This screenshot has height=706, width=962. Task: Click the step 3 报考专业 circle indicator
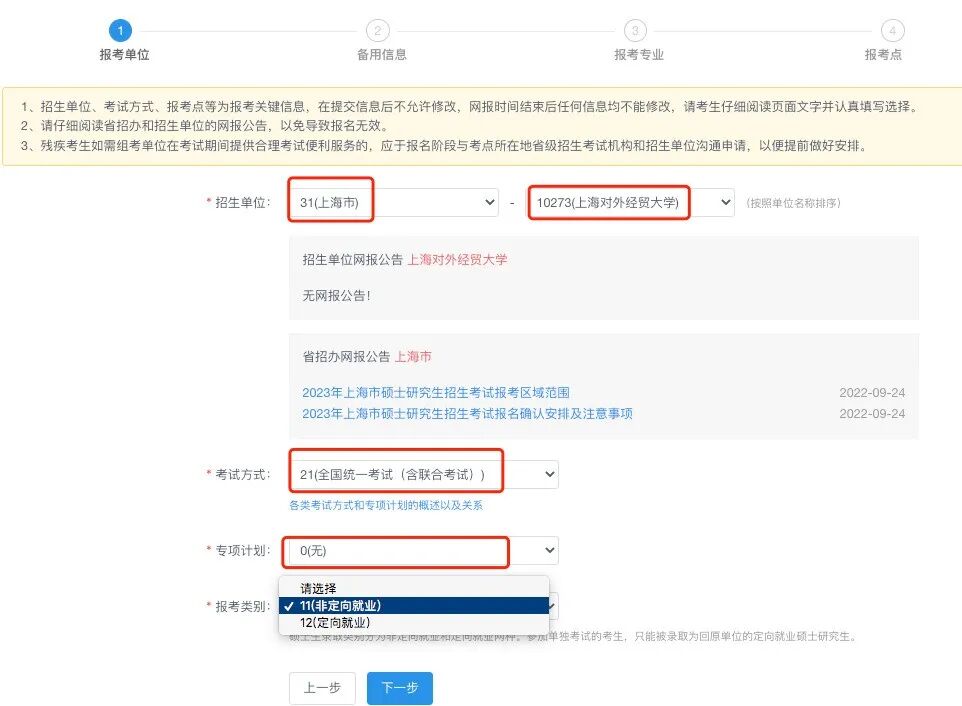click(635, 30)
